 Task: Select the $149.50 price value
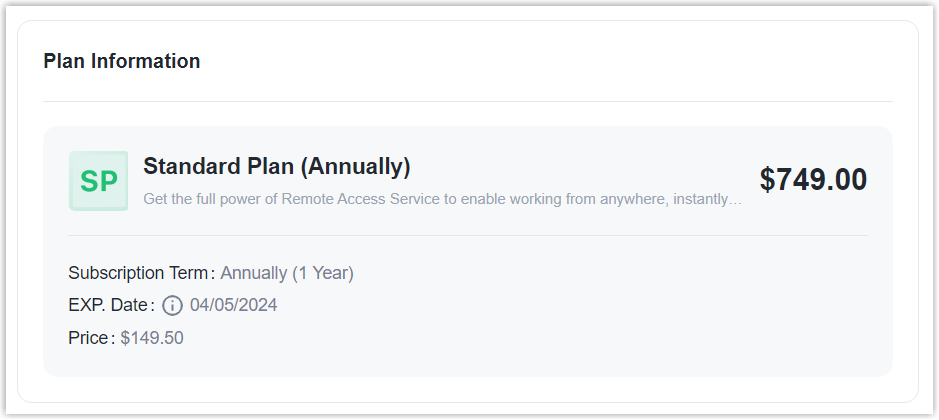(x=152, y=338)
